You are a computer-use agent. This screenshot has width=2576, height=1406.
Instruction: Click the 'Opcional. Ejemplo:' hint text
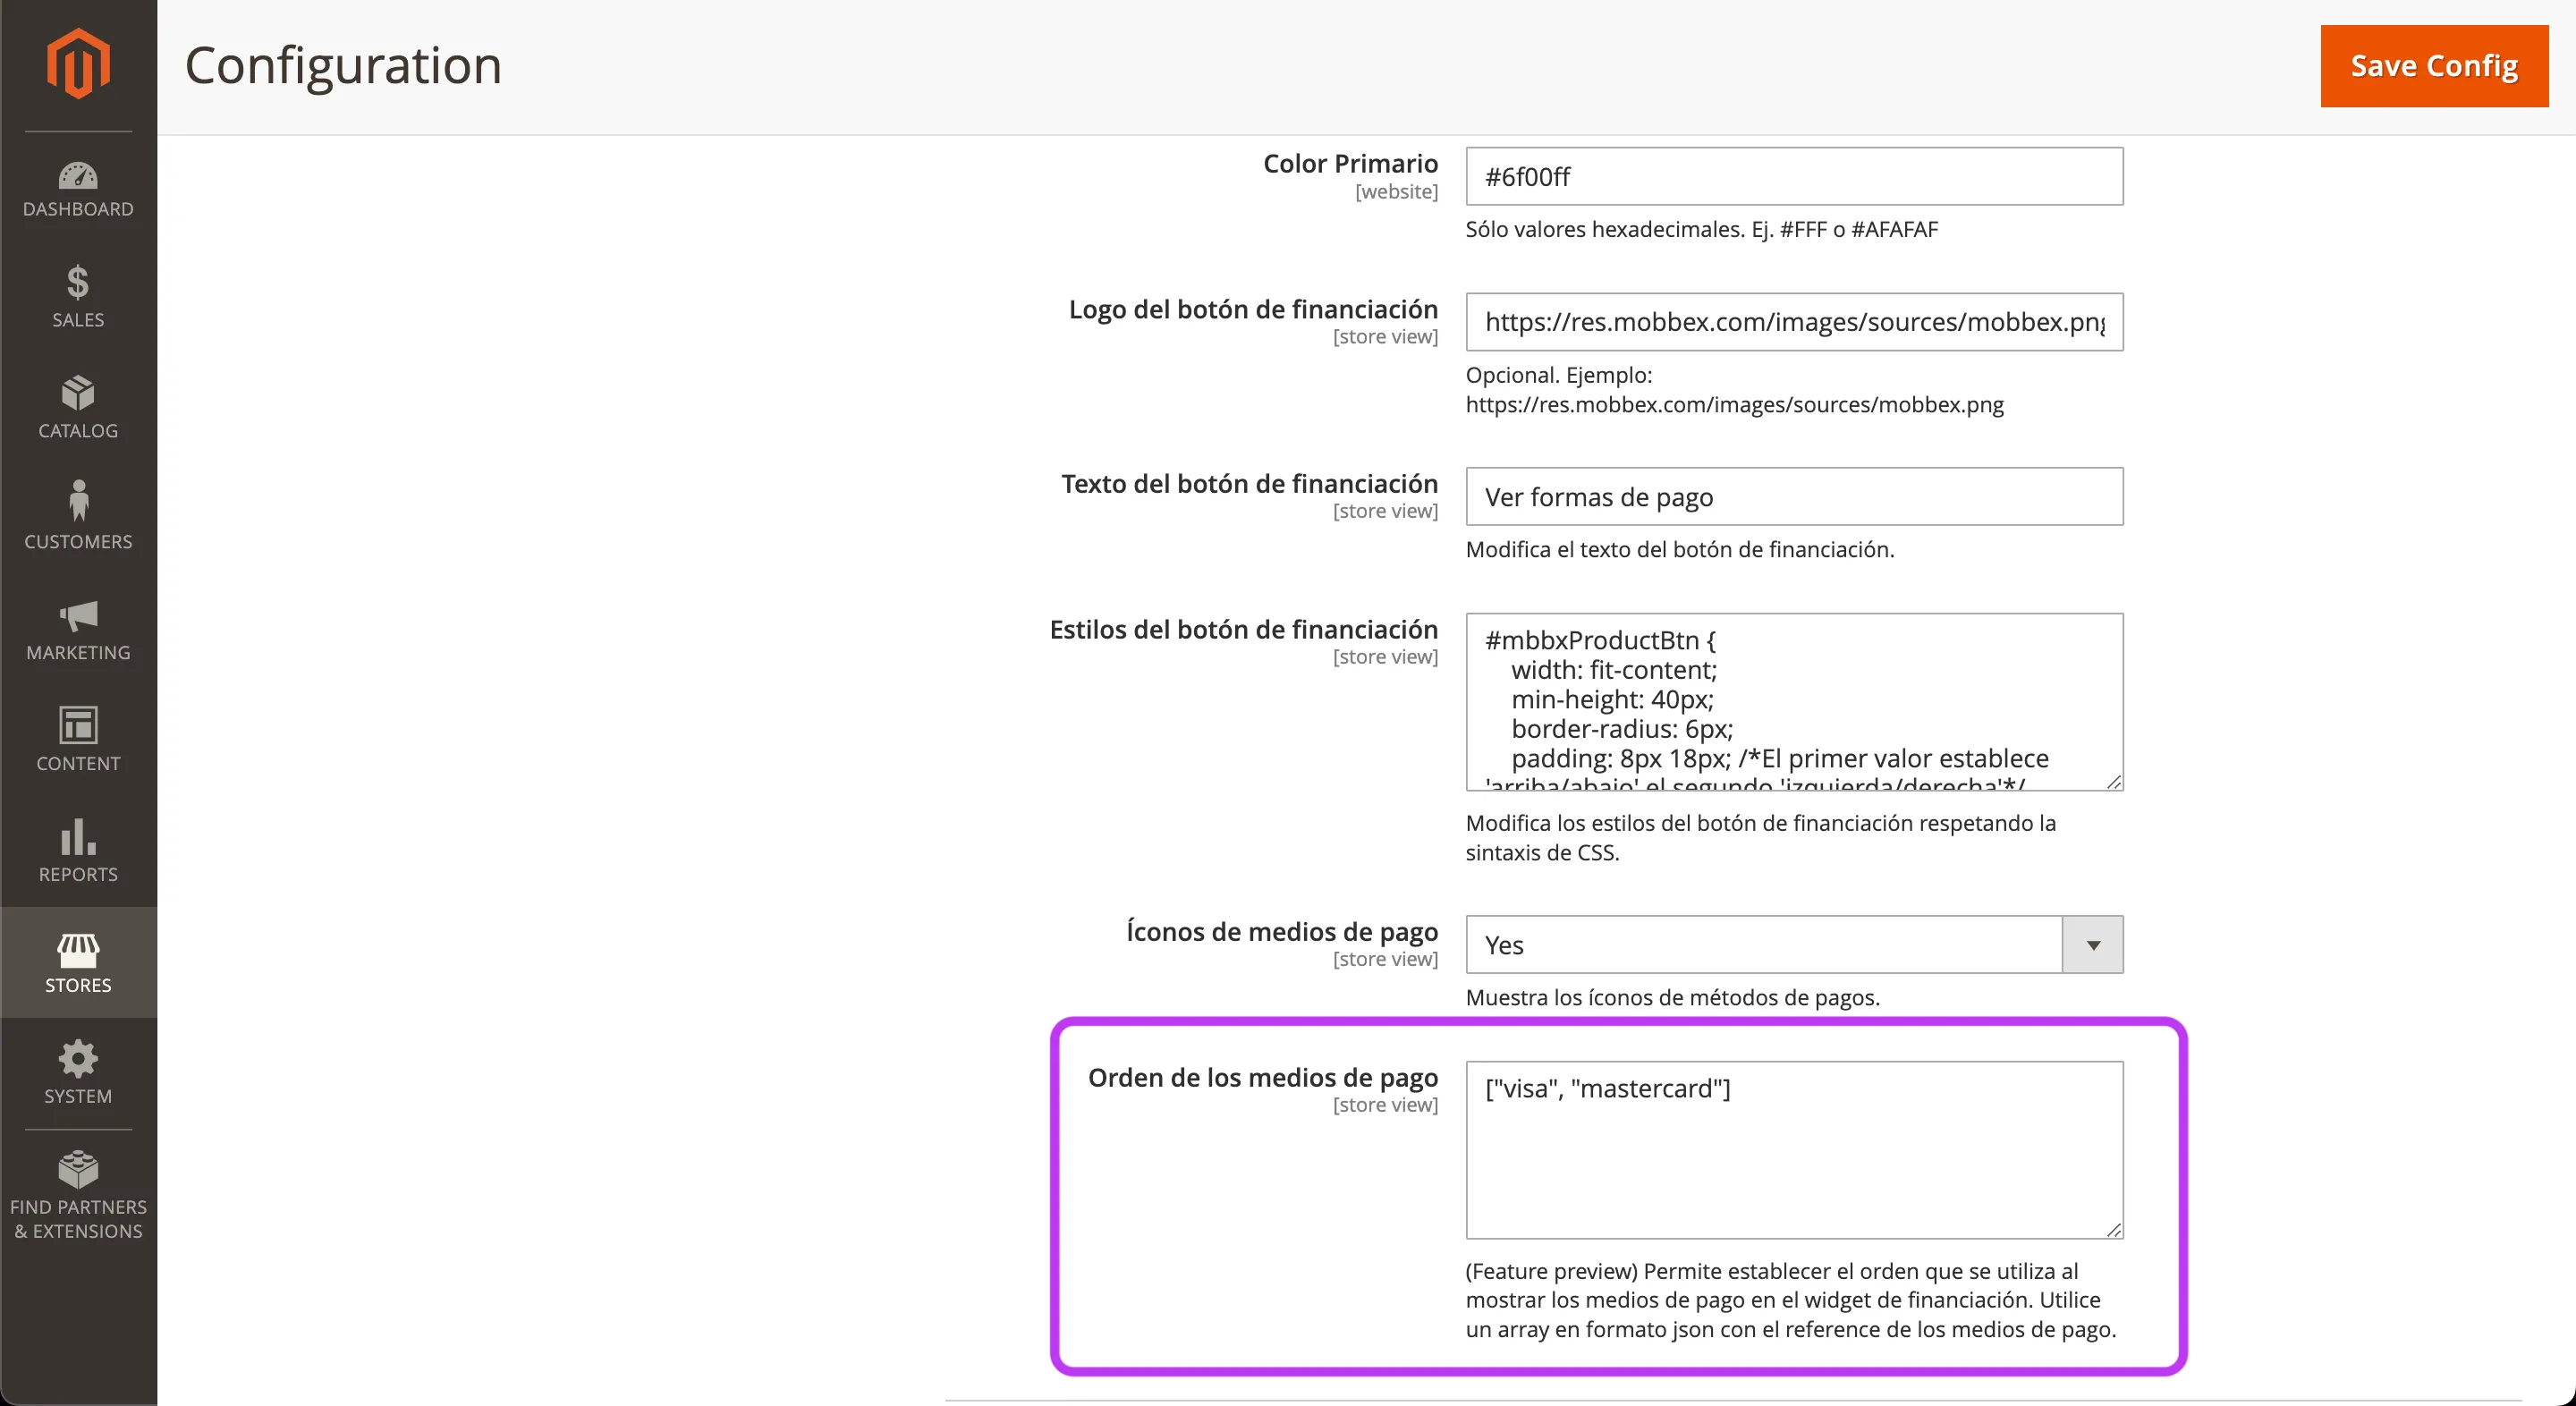[1734, 389]
